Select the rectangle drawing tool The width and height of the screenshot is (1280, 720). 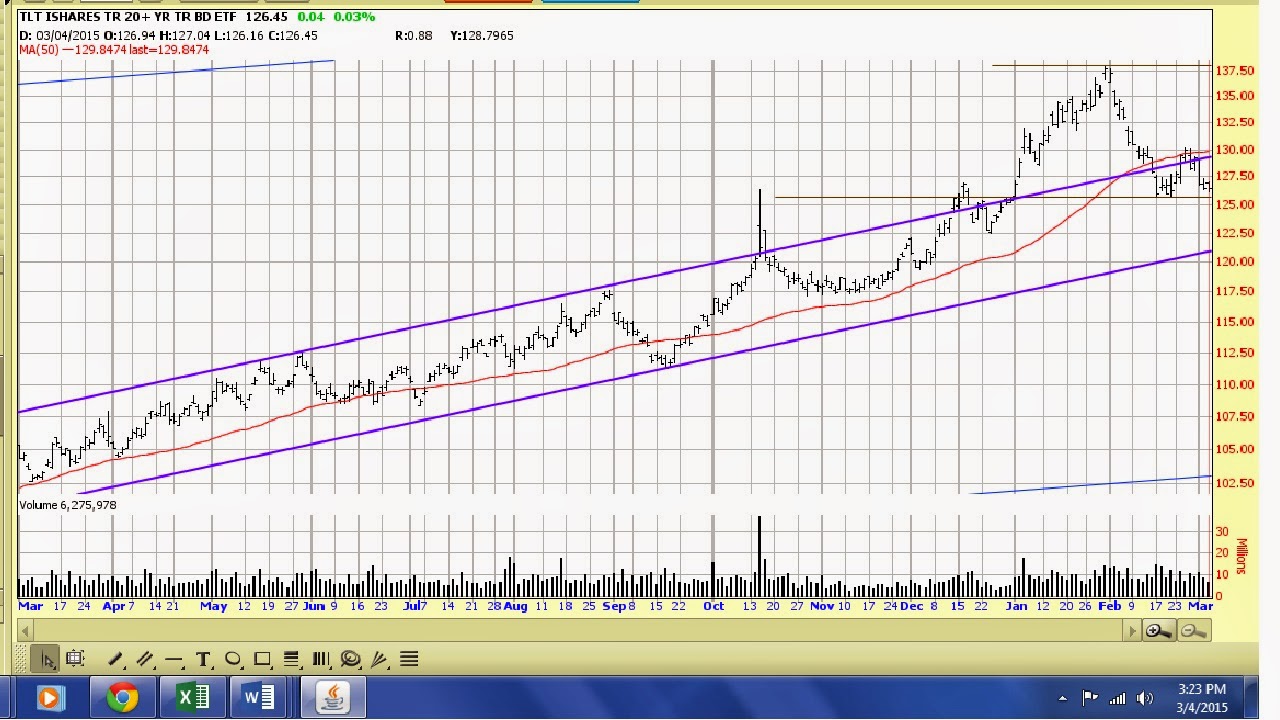coord(263,659)
